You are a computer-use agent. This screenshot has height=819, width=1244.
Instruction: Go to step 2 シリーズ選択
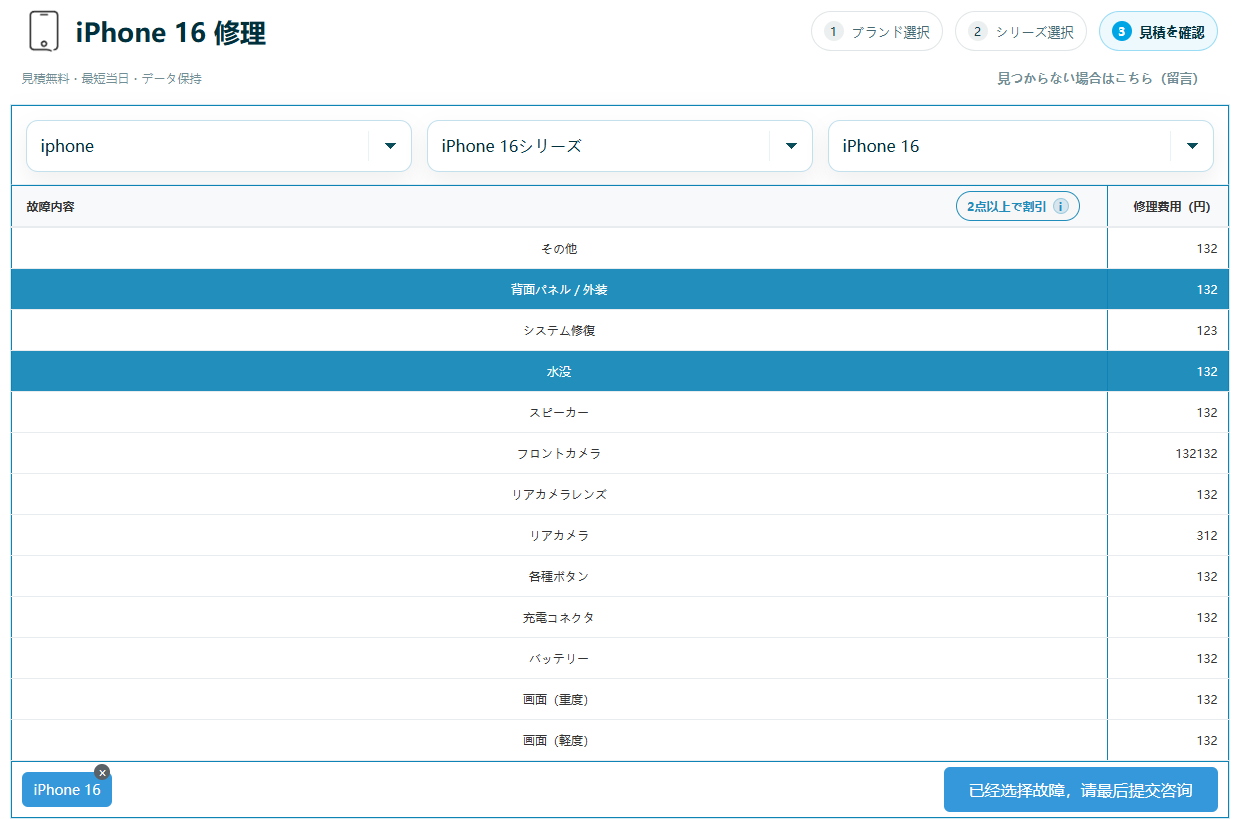coord(1020,32)
